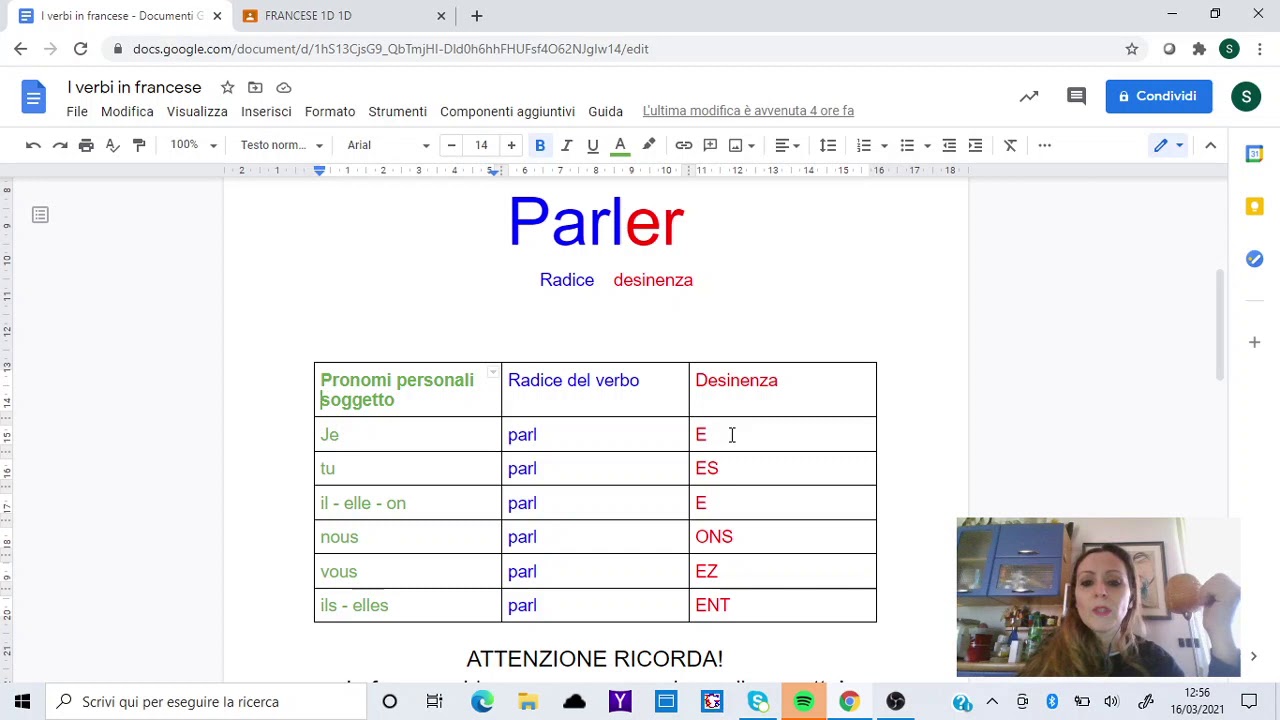1280x720 pixels.
Task: Click the ONS ending cell
Action: pos(782,537)
